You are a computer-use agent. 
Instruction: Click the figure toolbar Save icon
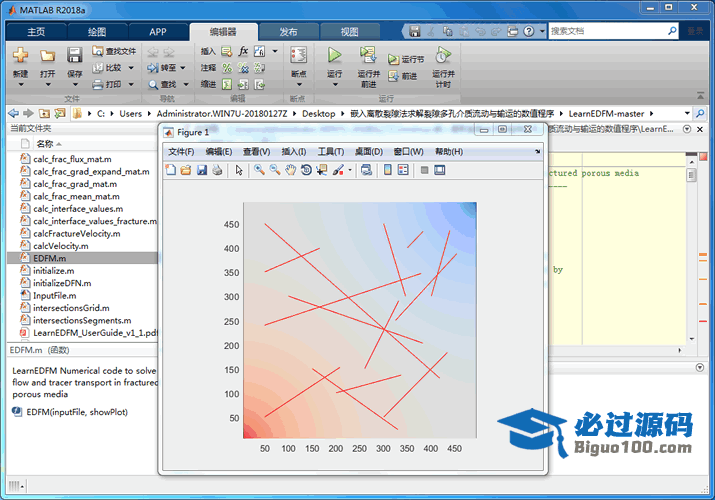pyautogui.click(x=202, y=170)
